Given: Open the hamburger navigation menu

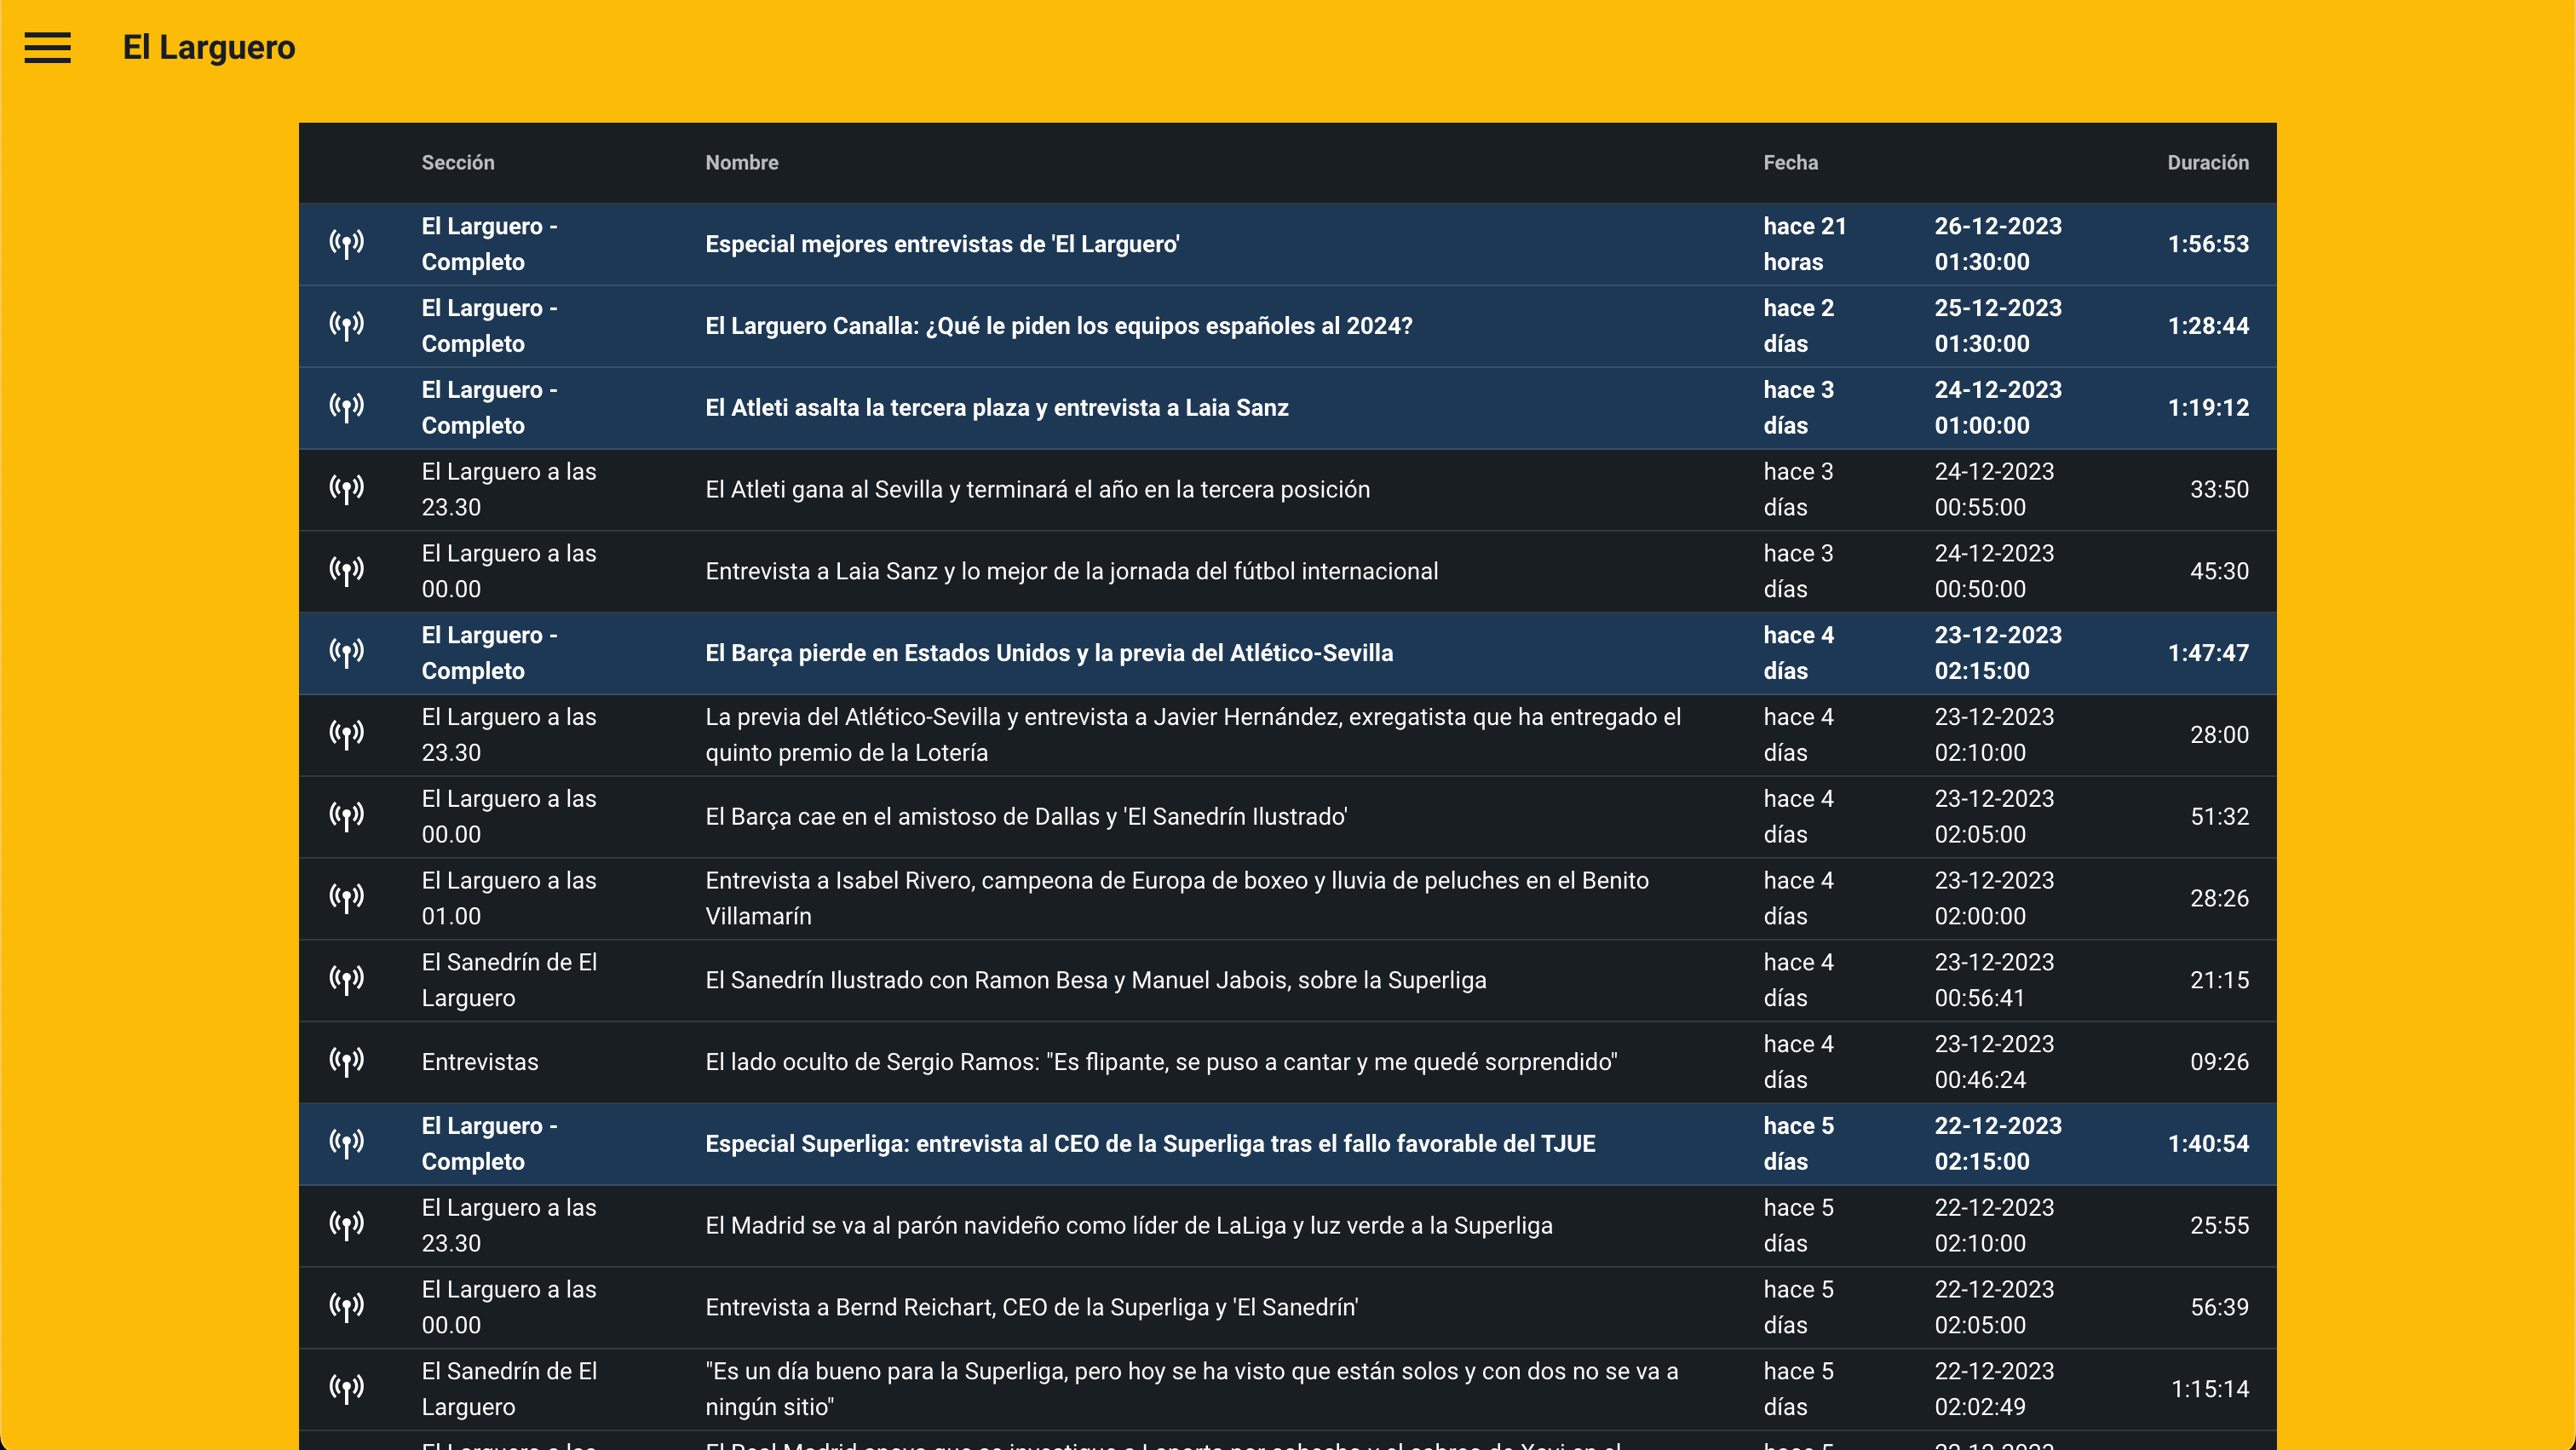Looking at the screenshot, I should pyautogui.click(x=47, y=47).
